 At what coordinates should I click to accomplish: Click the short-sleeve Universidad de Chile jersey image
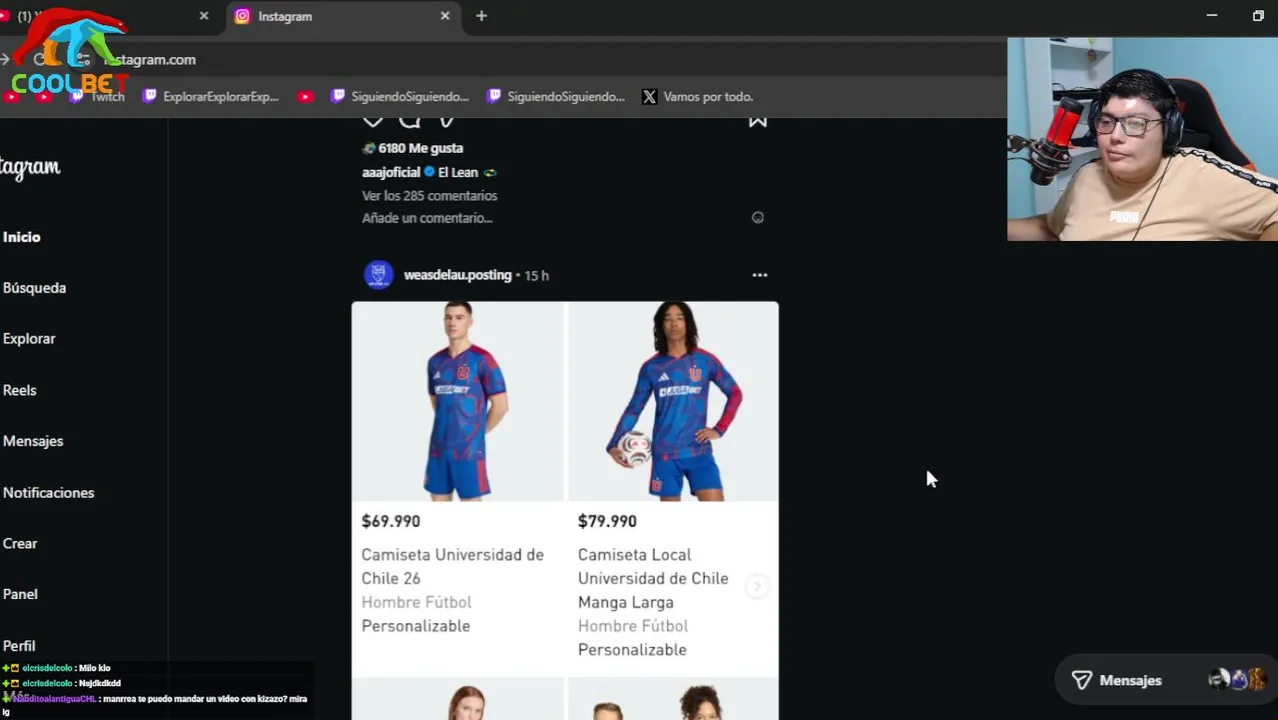coord(458,401)
